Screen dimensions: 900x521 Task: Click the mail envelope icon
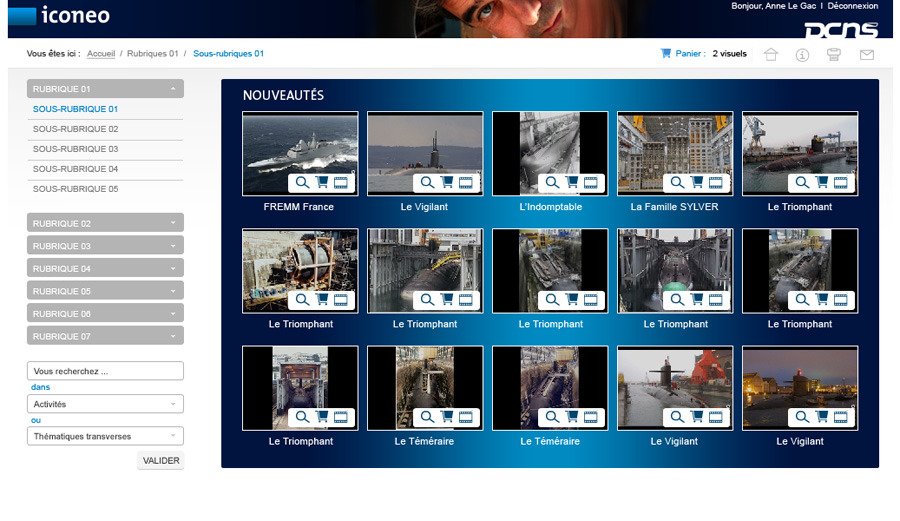coord(866,55)
